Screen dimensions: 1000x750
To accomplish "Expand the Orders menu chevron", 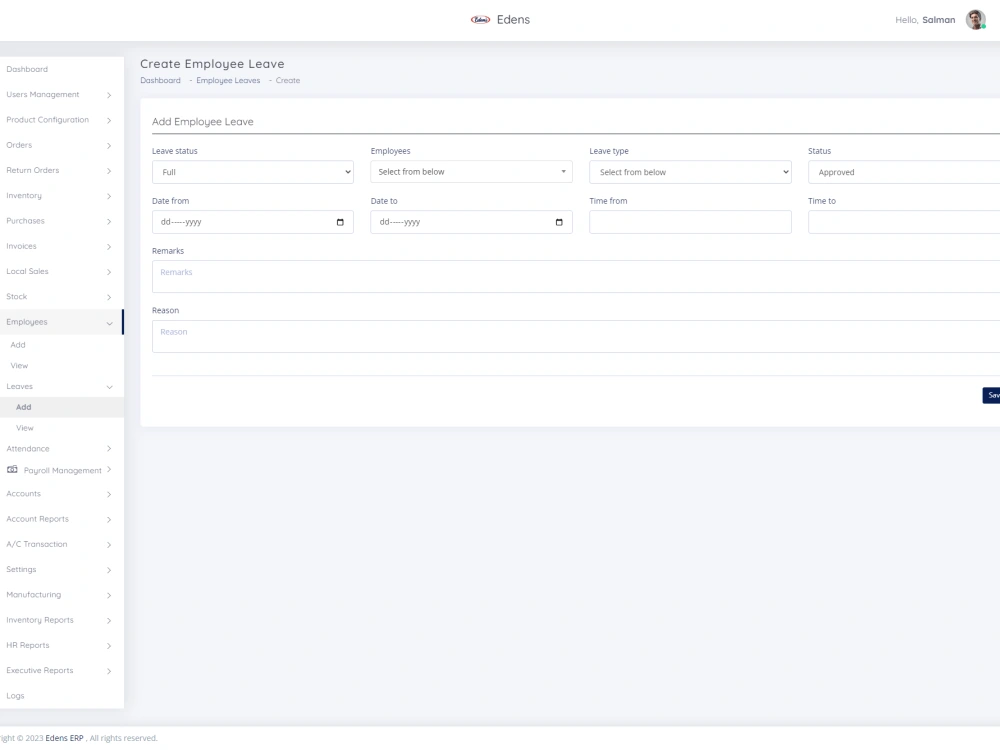I will 109,145.
